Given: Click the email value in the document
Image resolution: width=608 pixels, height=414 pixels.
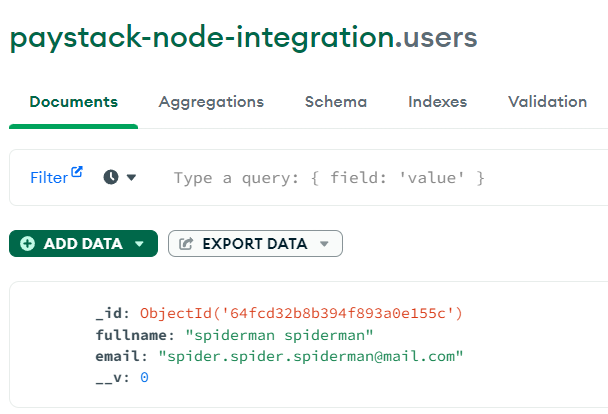Looking at the screenshot, I should (310, 356).
